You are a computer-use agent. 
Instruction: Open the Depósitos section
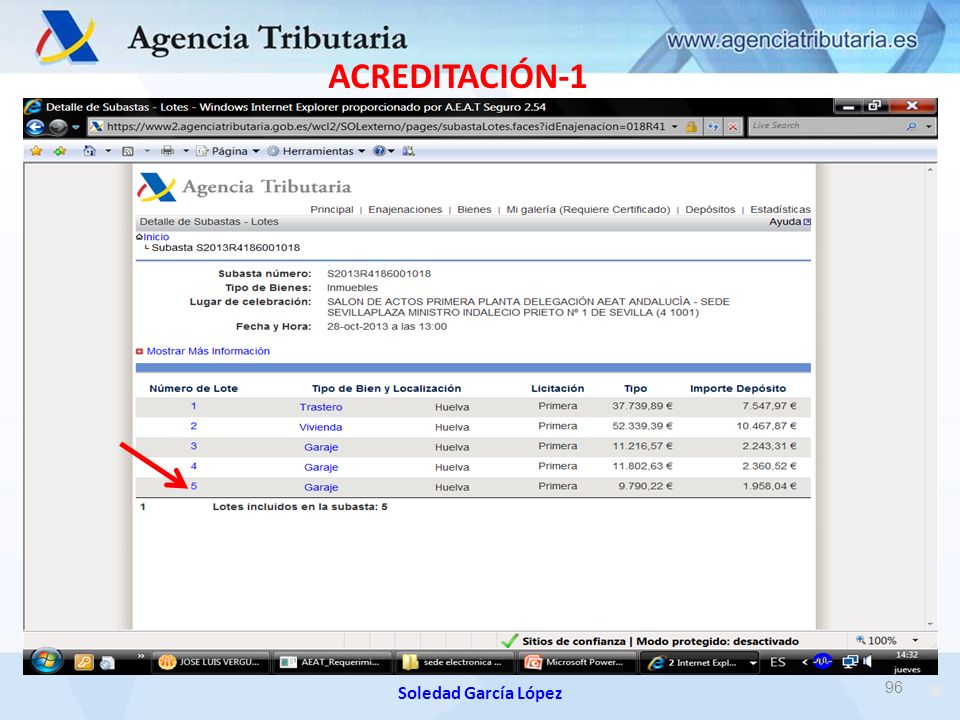click(x=710, y=209)
